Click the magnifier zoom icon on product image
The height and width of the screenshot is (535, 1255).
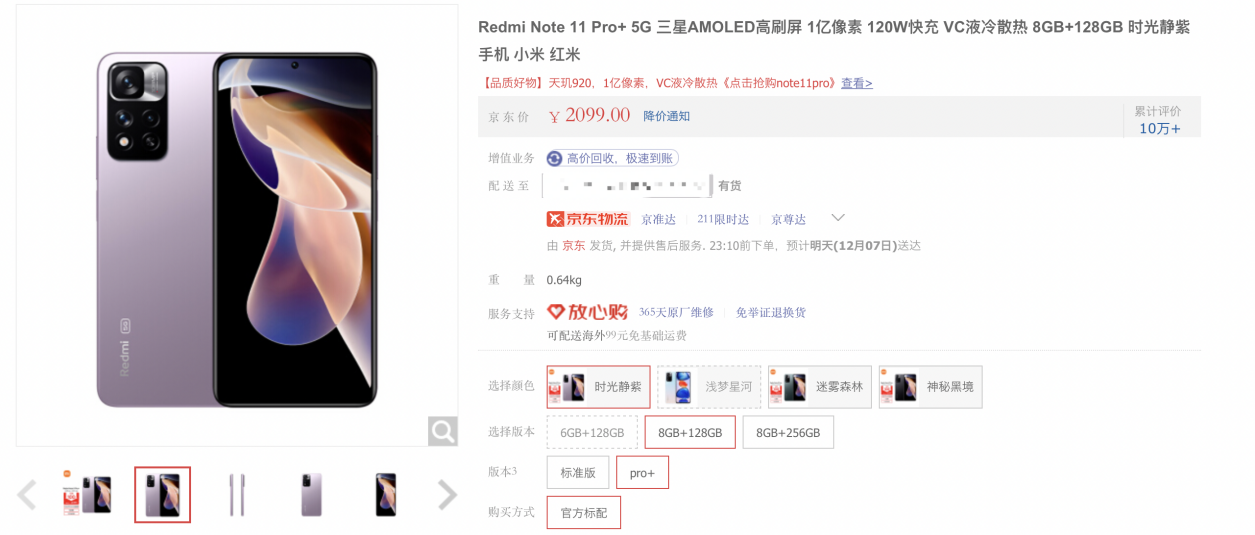[x=442, y=431]
